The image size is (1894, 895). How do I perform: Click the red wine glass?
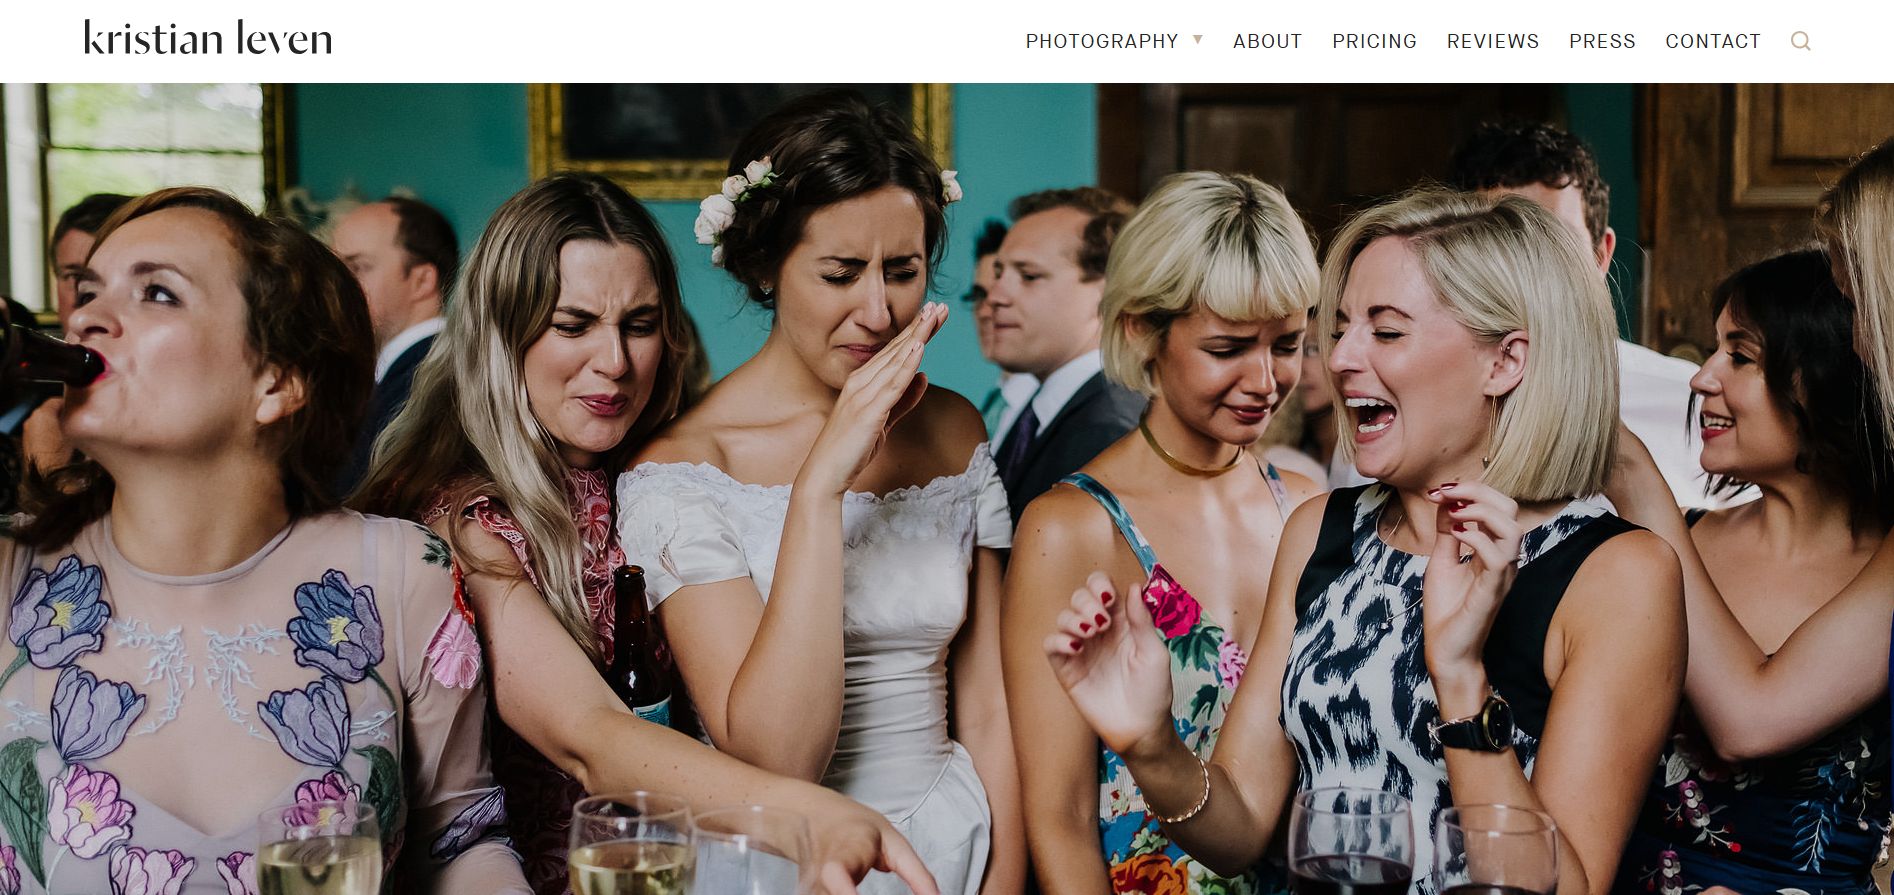[x=1350, y=841]
